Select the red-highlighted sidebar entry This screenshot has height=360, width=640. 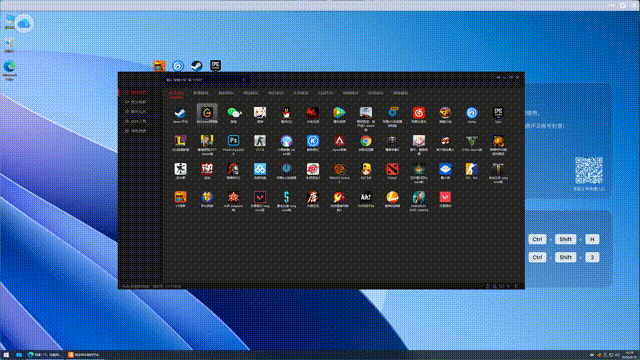[x=137, y=92]
